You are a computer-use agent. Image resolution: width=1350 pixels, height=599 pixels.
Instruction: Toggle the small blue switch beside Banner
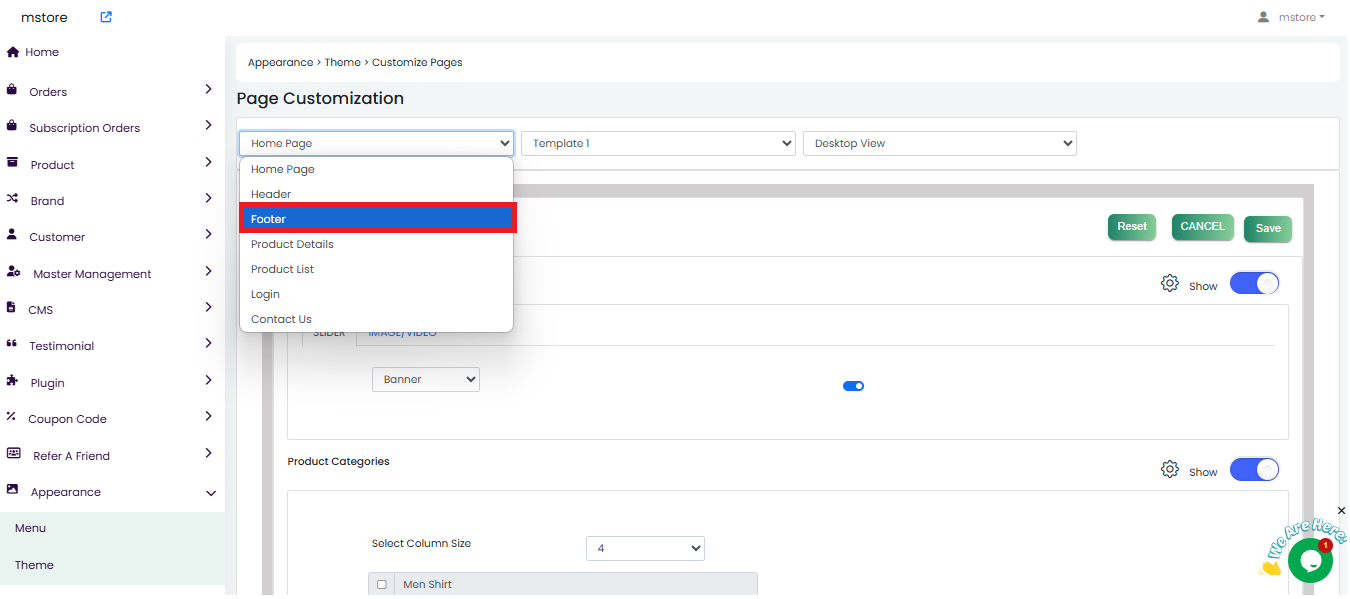point(853,386)
